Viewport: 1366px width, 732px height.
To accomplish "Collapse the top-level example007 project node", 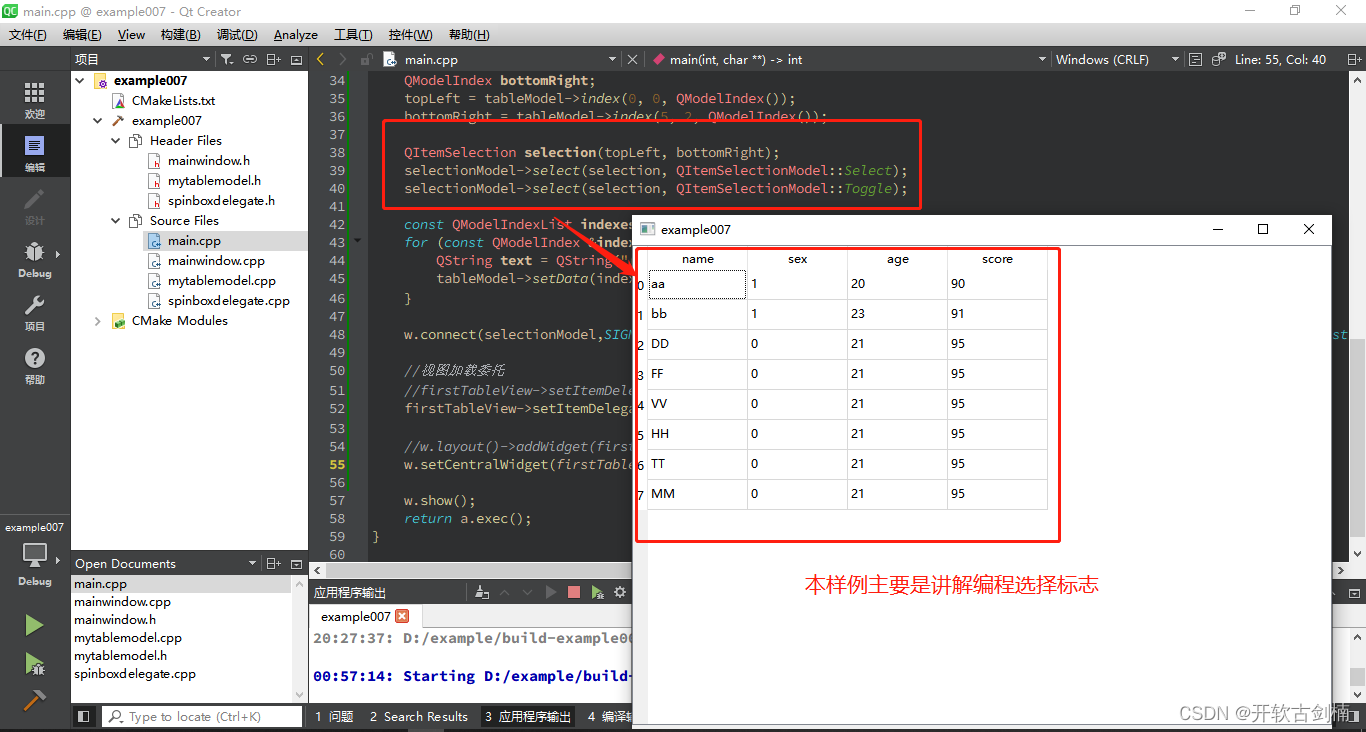I will (x=80, y=81).
